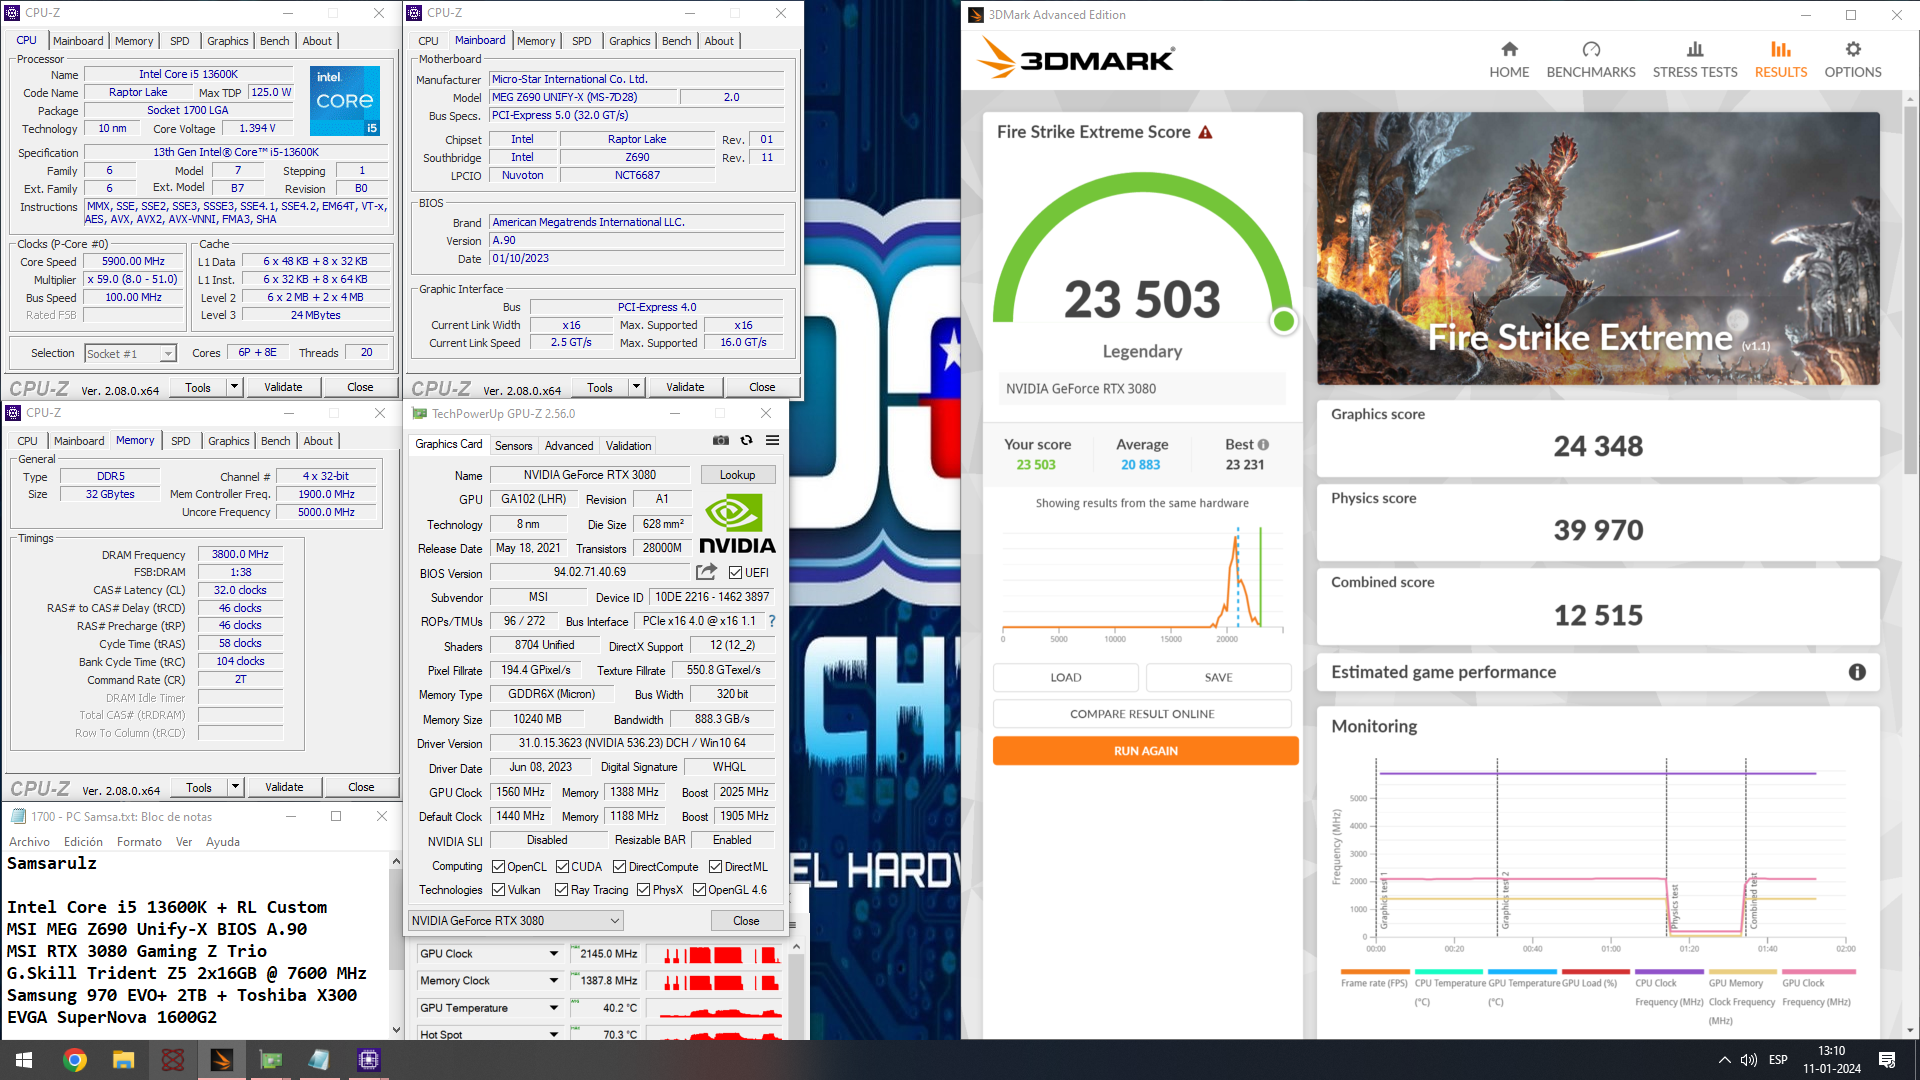Click COMPARE RESULT ONLINE button
This screenshot has width=1920, height=1080.
coord(1142,714)
